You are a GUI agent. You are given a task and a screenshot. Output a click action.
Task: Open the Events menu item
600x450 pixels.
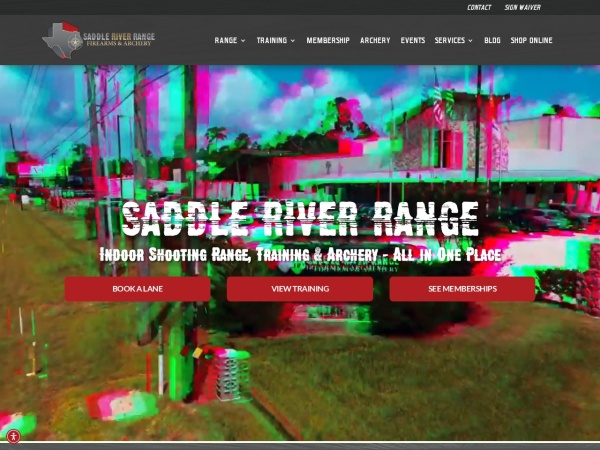[412, 40]
